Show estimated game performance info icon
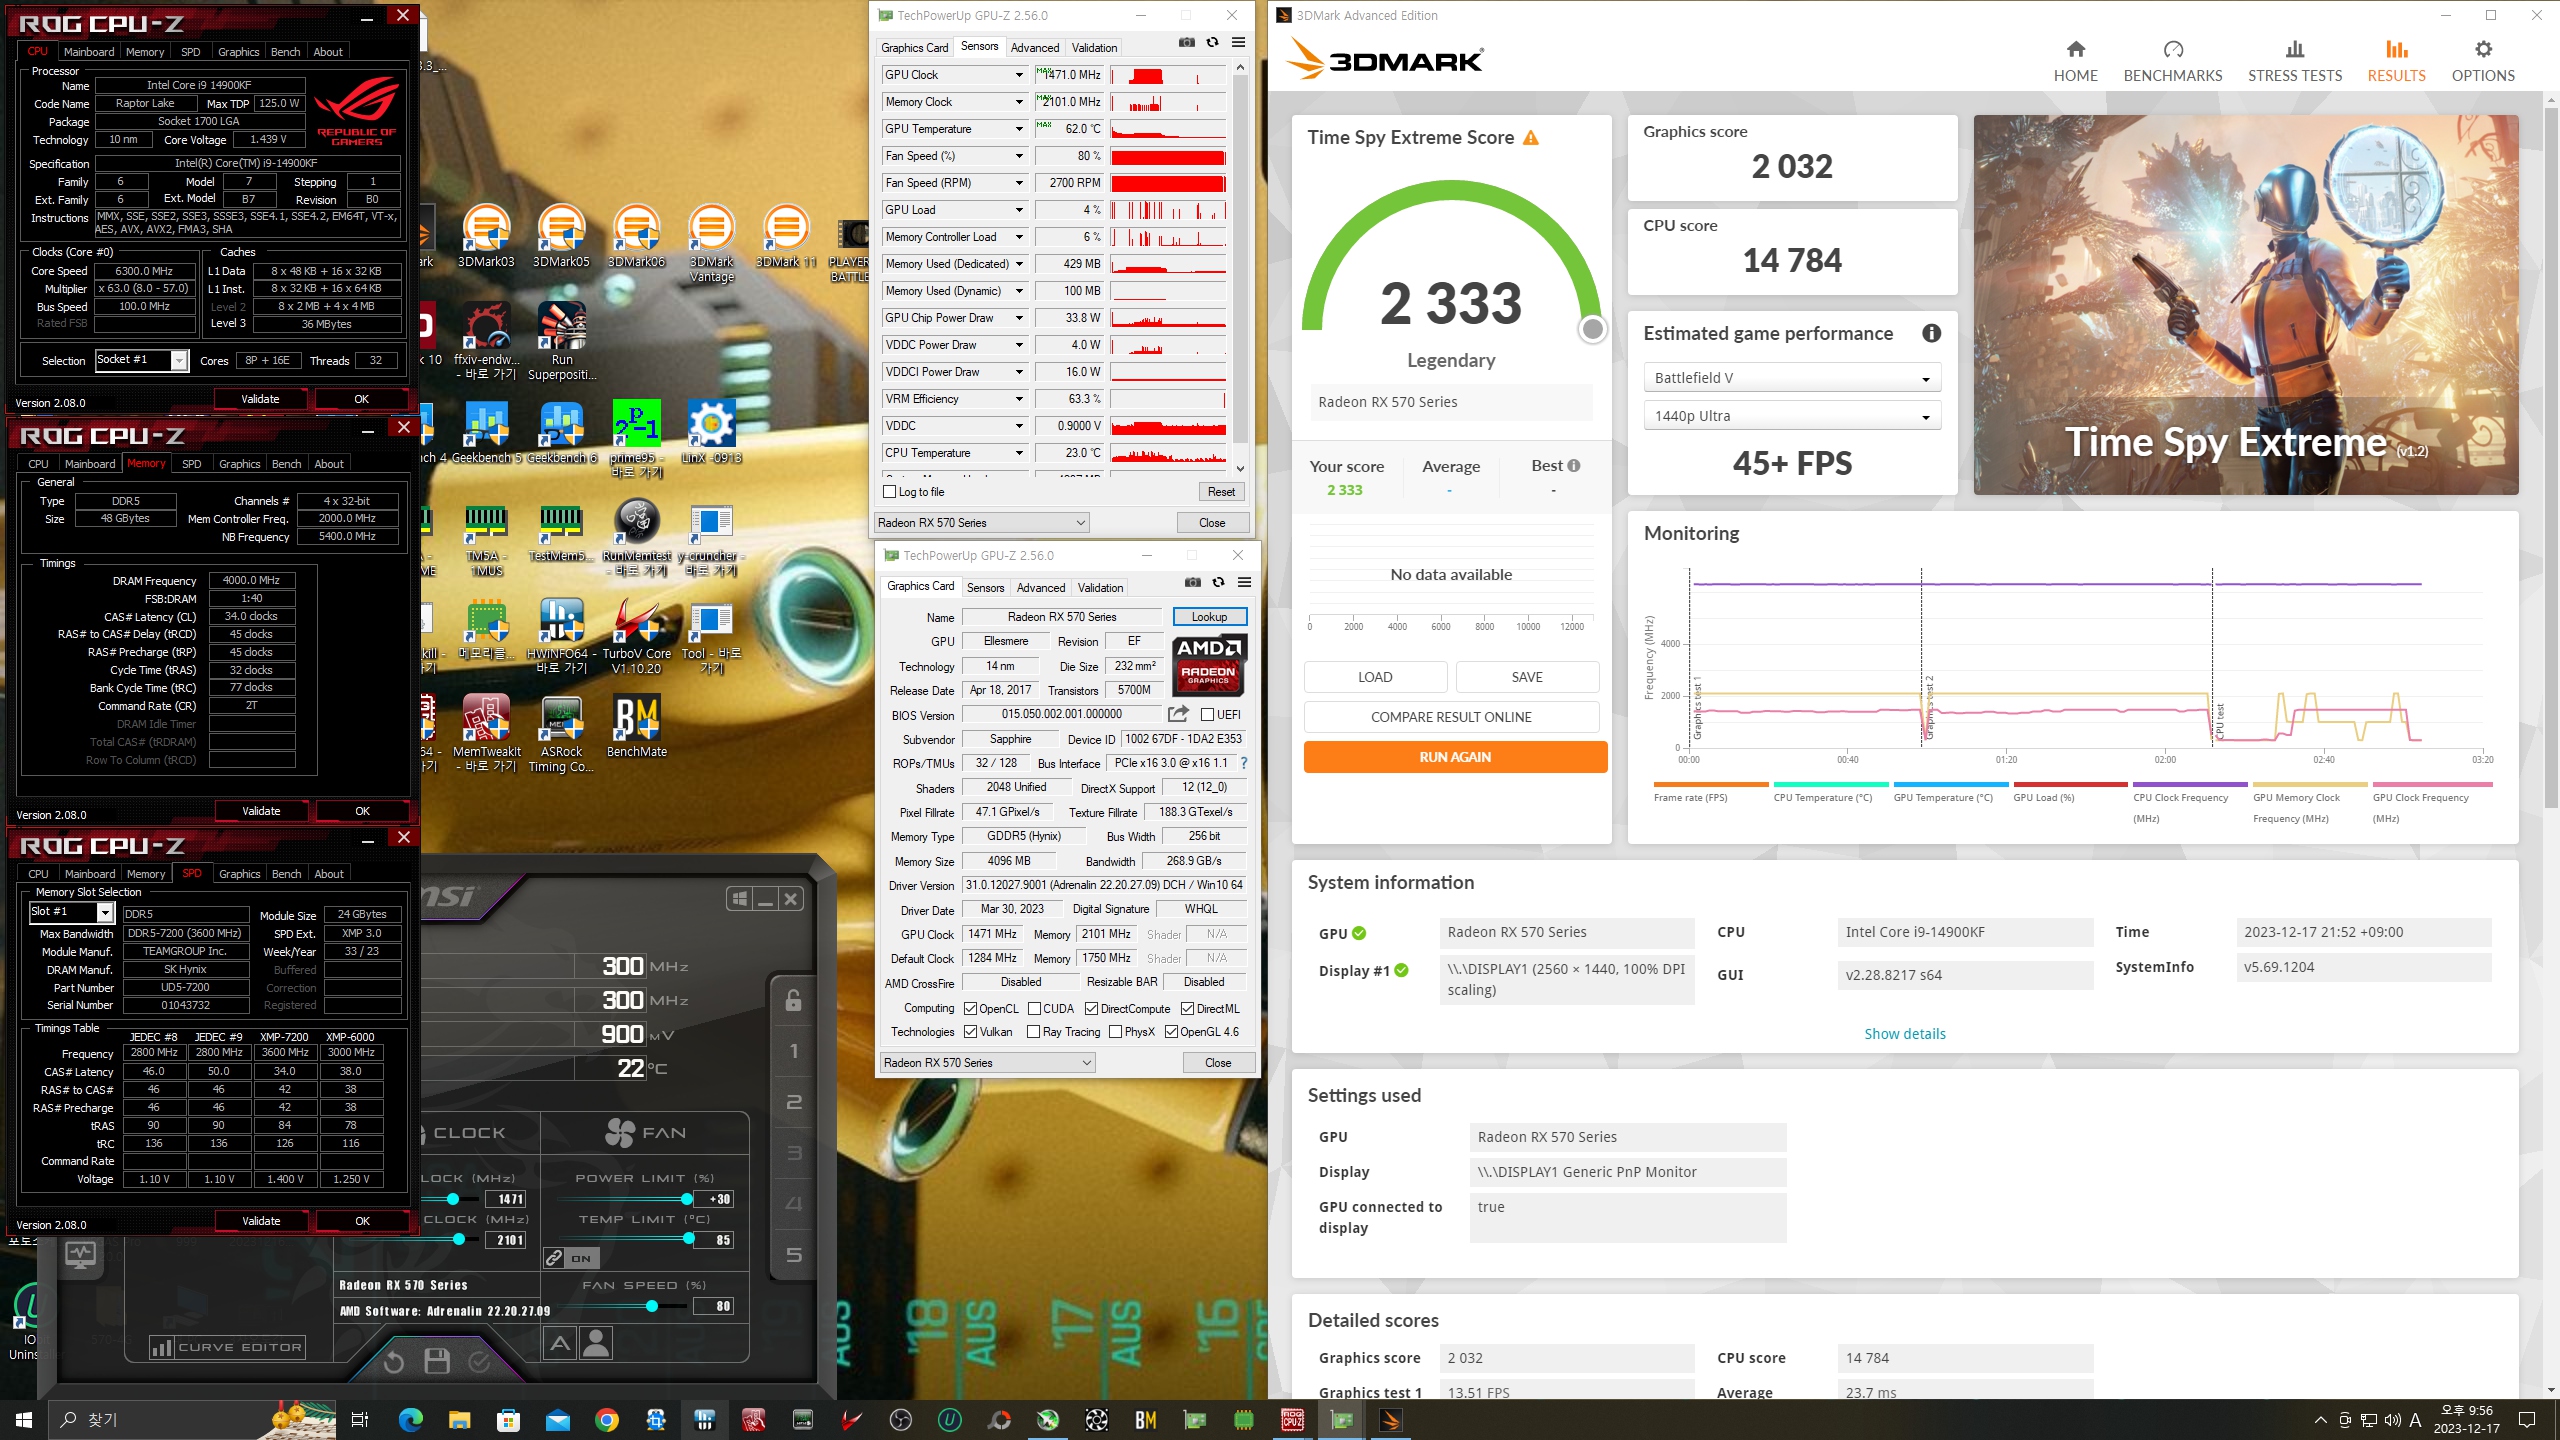 click(x=1931, y=334)
